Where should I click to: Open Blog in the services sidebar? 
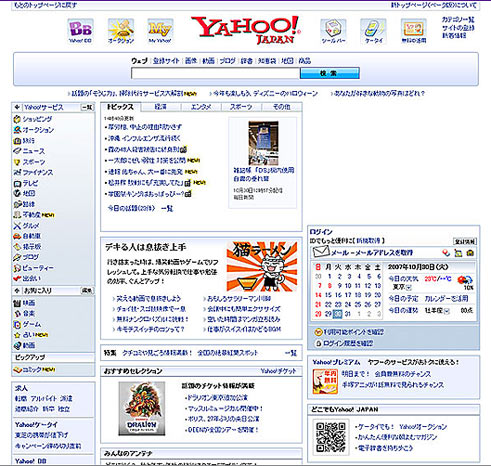pos(30,257)
